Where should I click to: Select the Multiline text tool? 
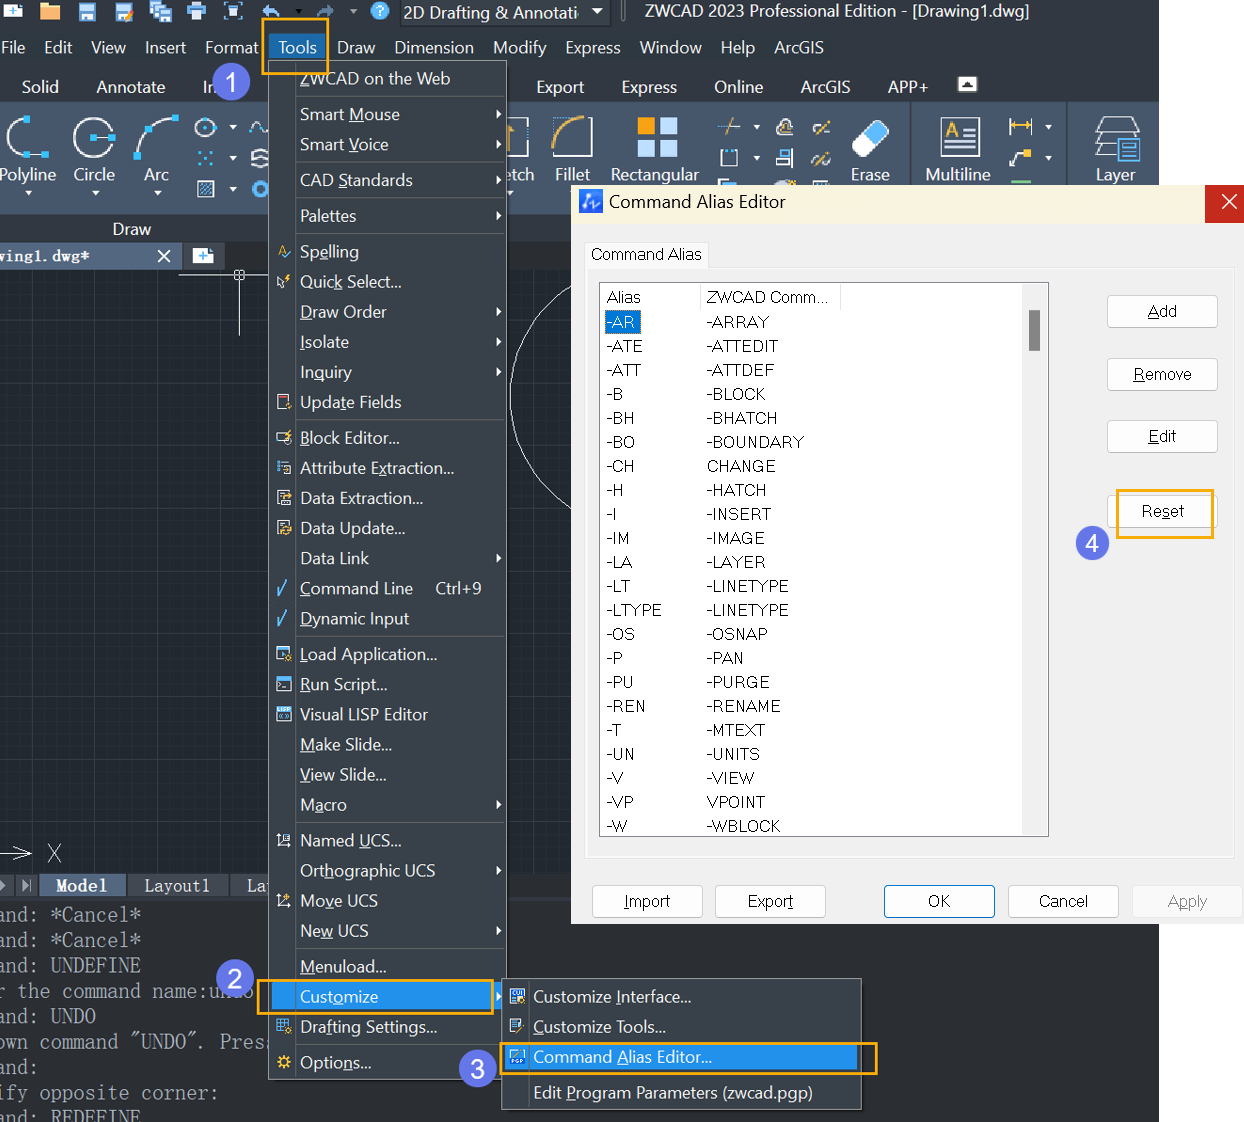point(958,149)
